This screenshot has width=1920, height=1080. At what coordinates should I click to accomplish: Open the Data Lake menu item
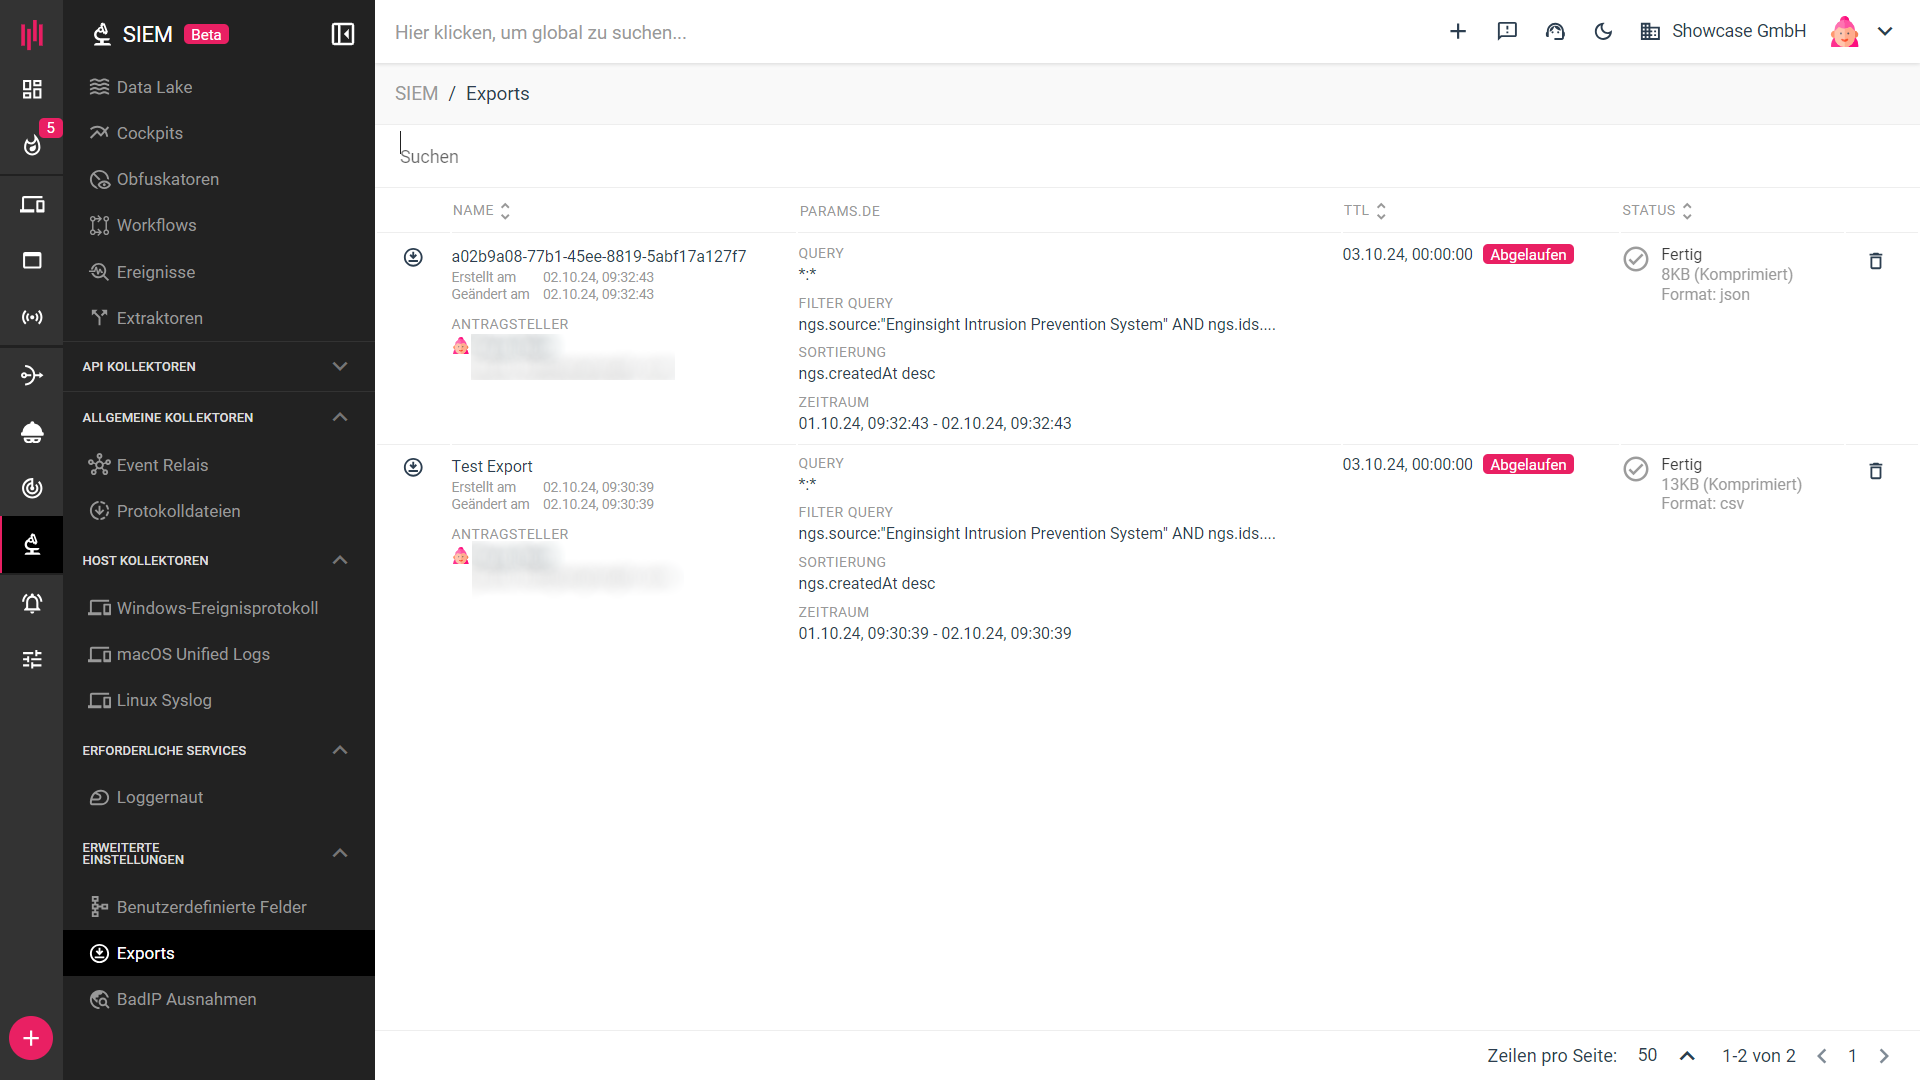(x=154, y=87)
